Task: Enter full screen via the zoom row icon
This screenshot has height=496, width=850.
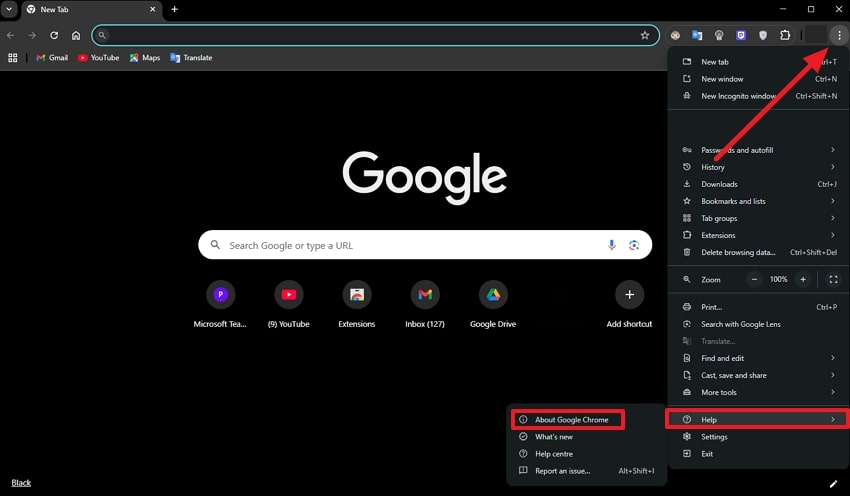Action: [833, 279]
